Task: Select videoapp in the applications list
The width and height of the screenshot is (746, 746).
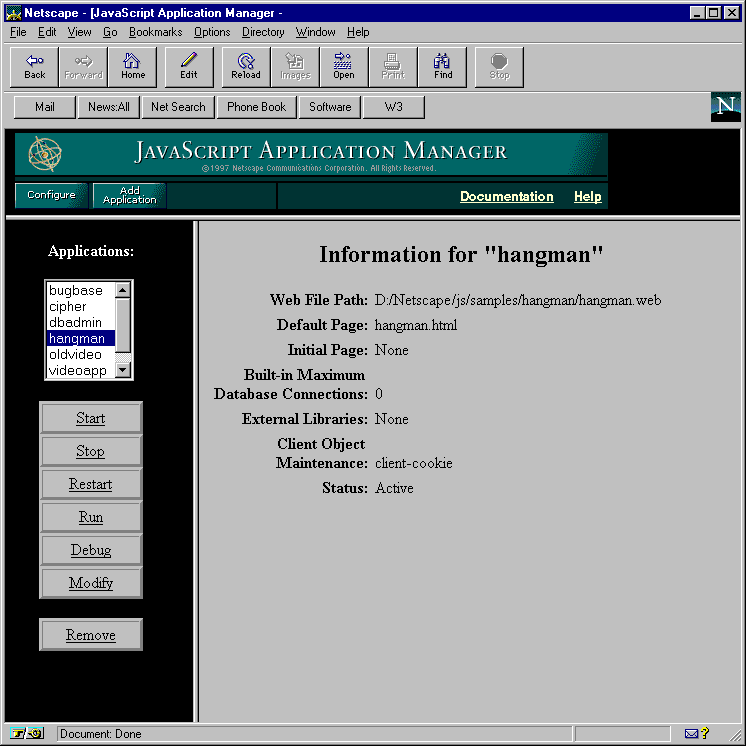Action: (x=77, y=371)
